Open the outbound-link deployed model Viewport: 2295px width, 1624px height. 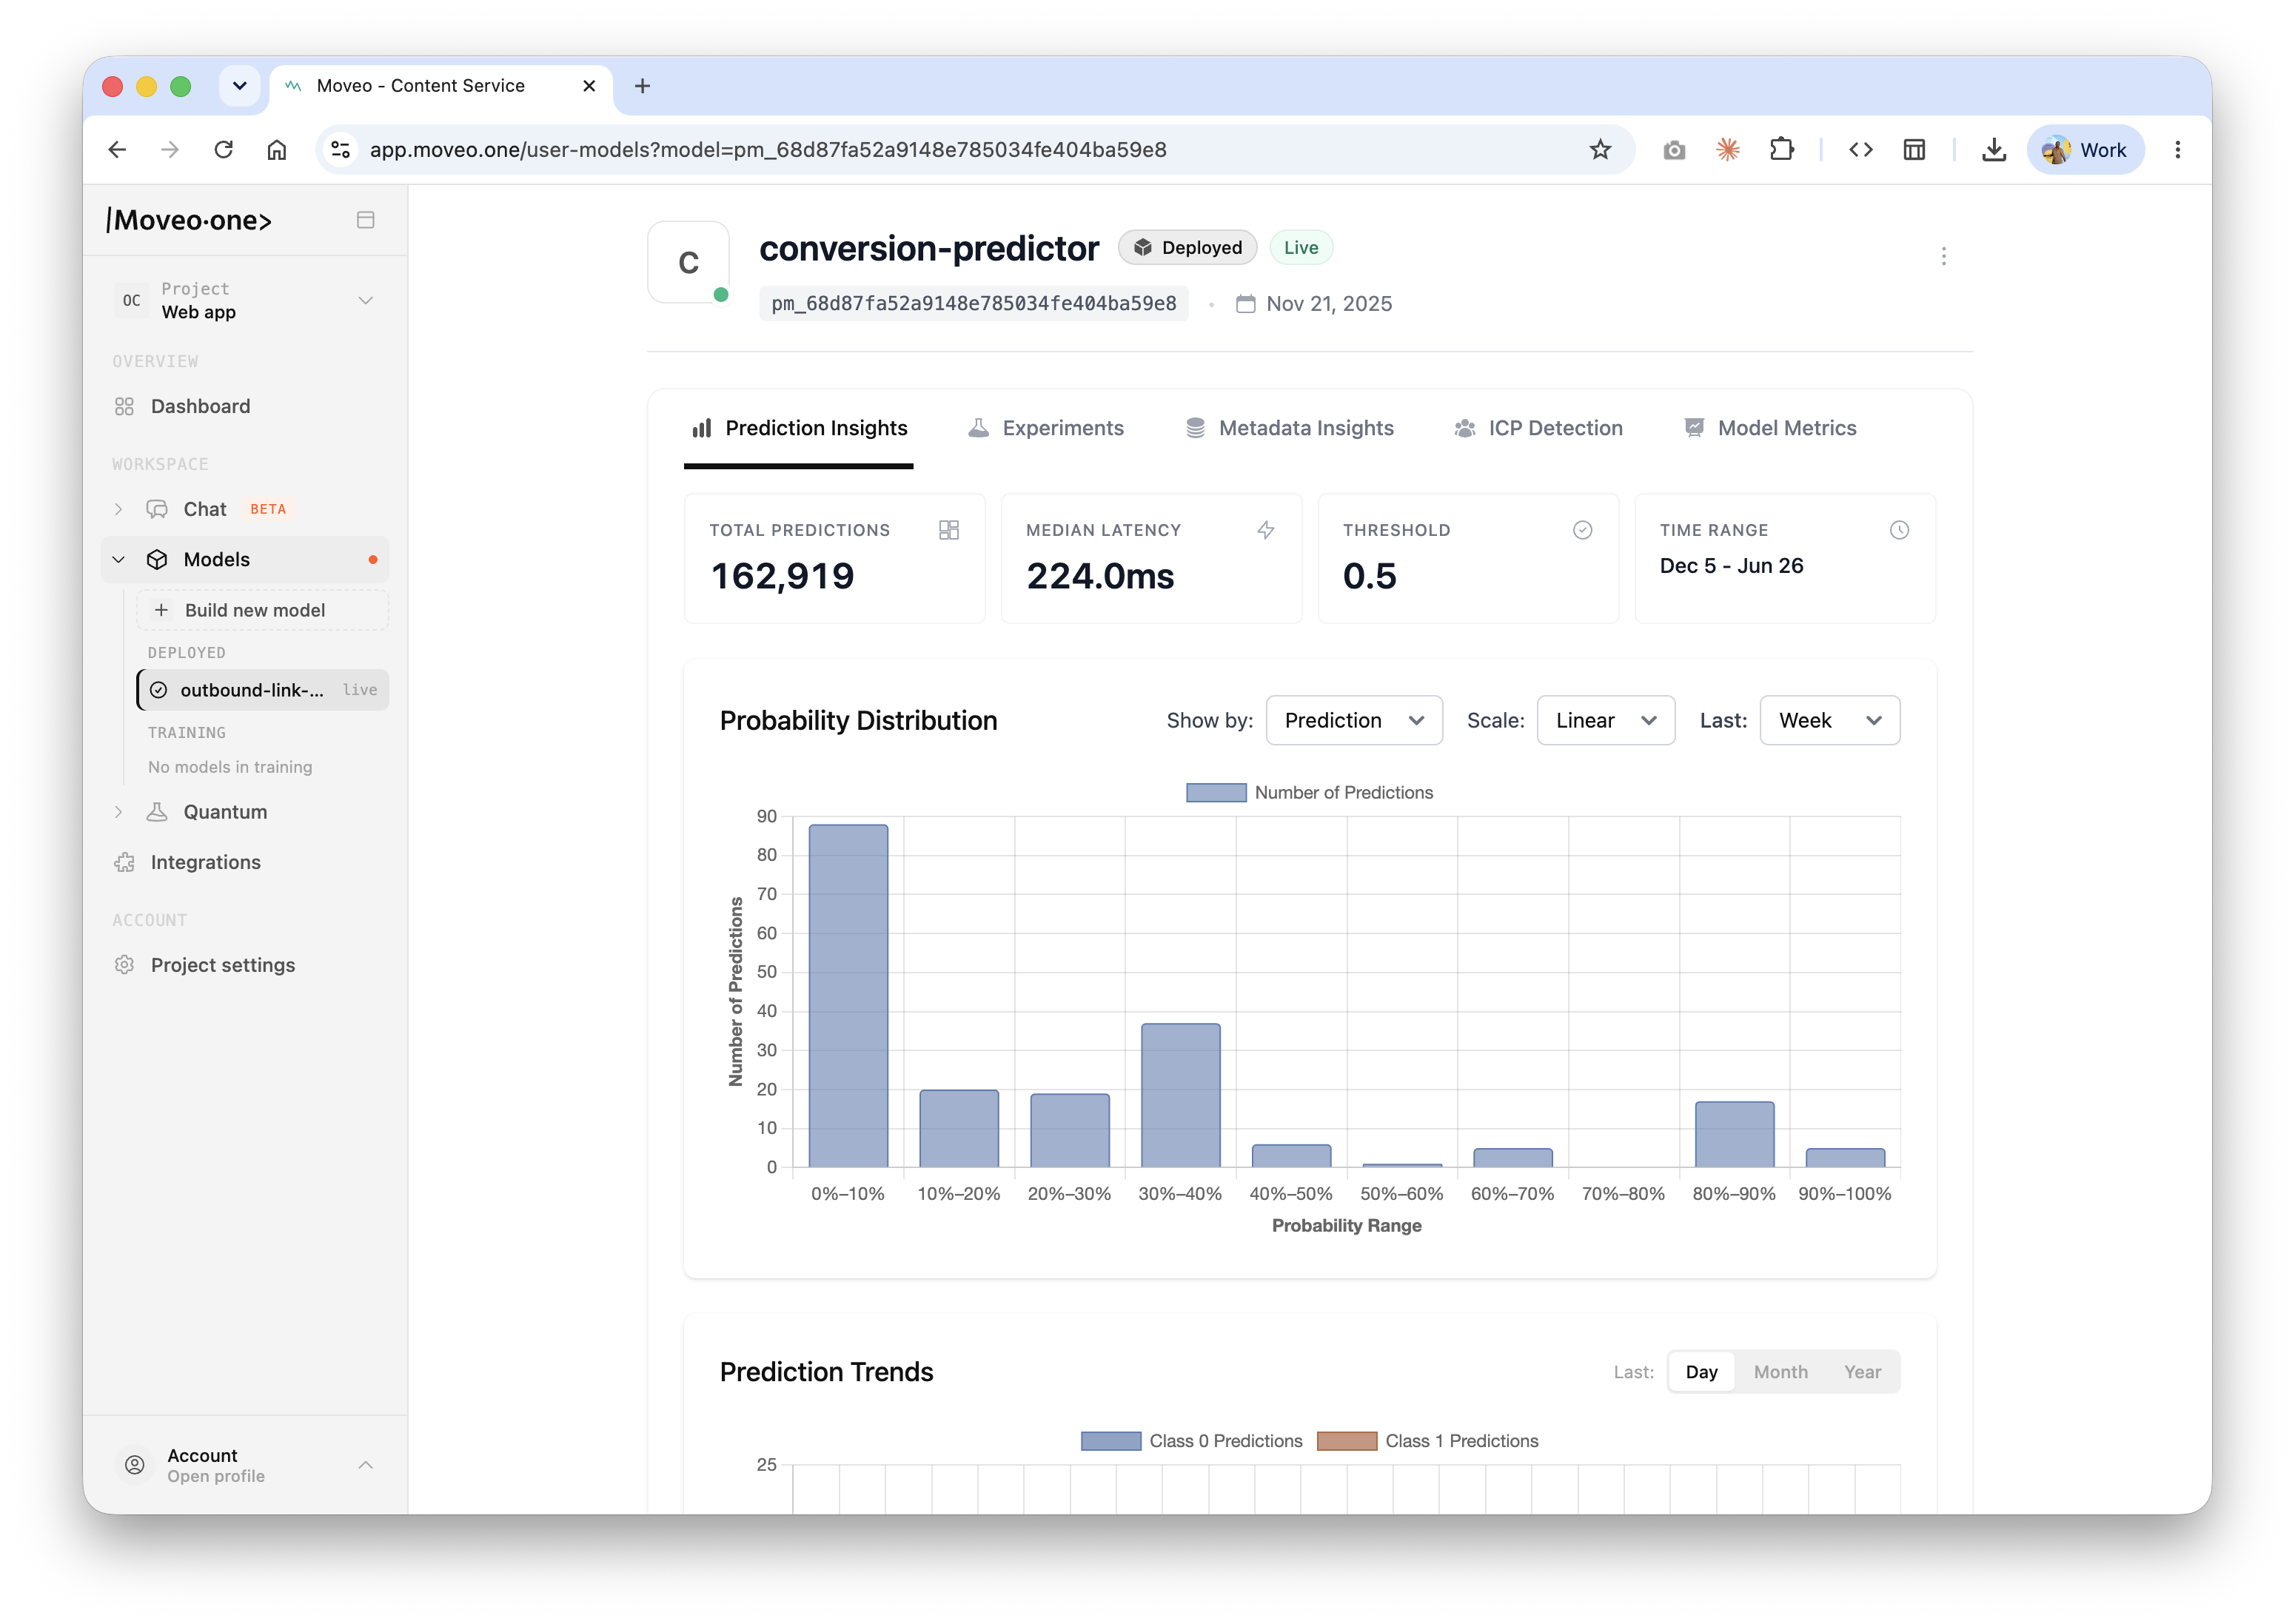[263, 690]
